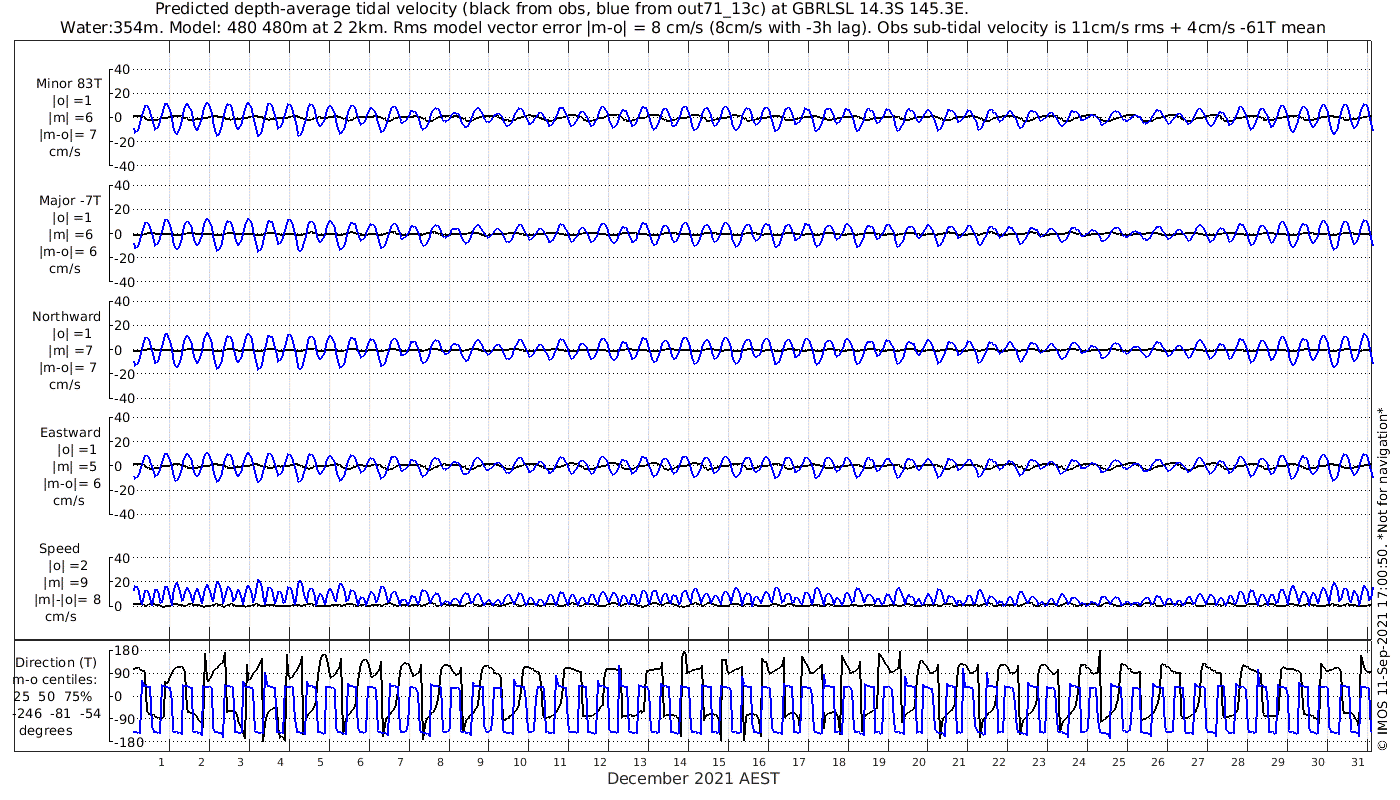
Task: Click day '20' on the date axis
Action: 919,762
